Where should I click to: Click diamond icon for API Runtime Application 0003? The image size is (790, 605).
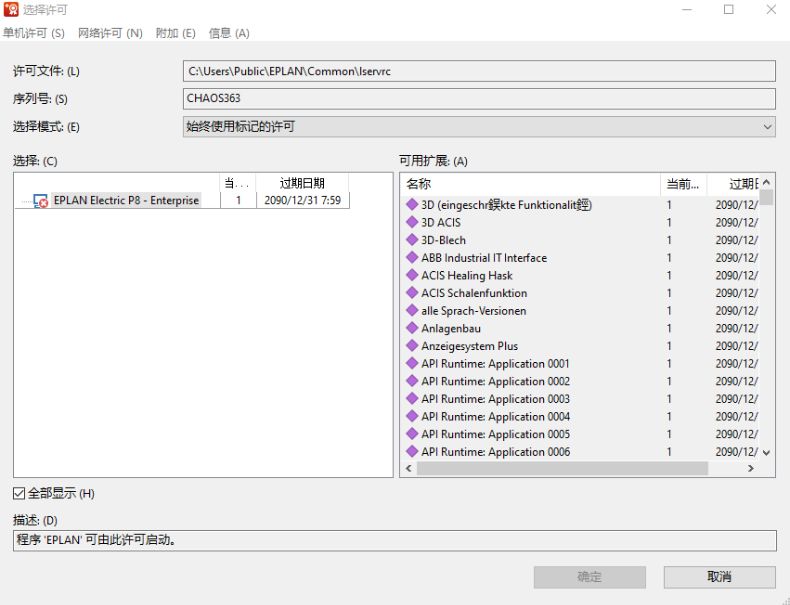click(x=412, y=398)
